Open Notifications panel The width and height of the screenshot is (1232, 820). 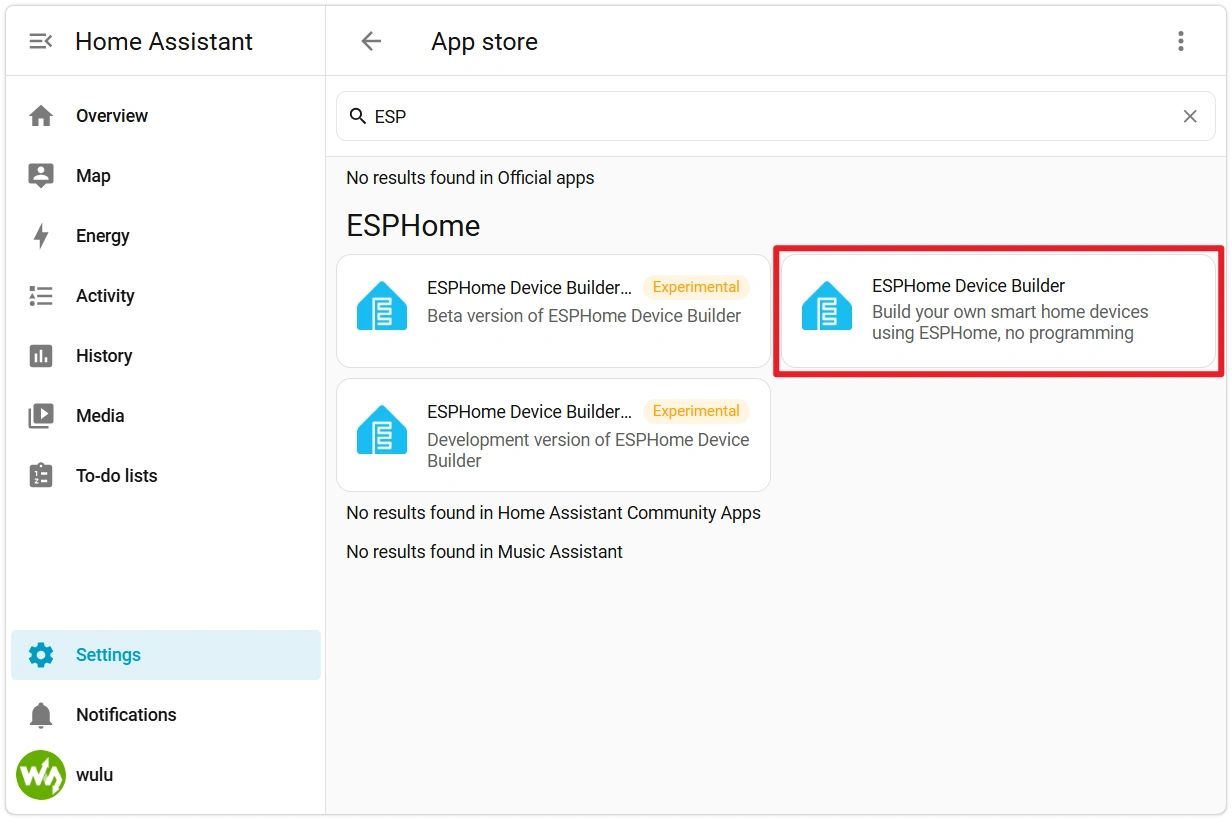pyautogui.click(x=166, y=715)
